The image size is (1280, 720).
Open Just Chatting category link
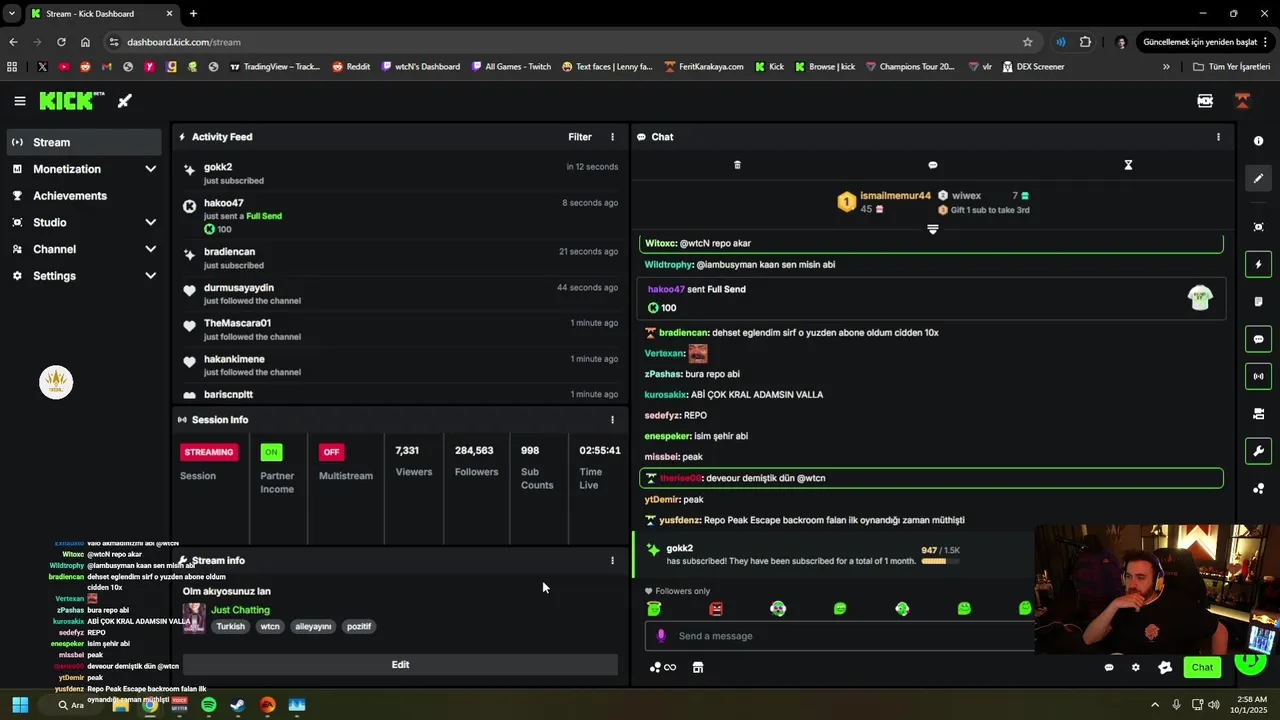(240, 610)
